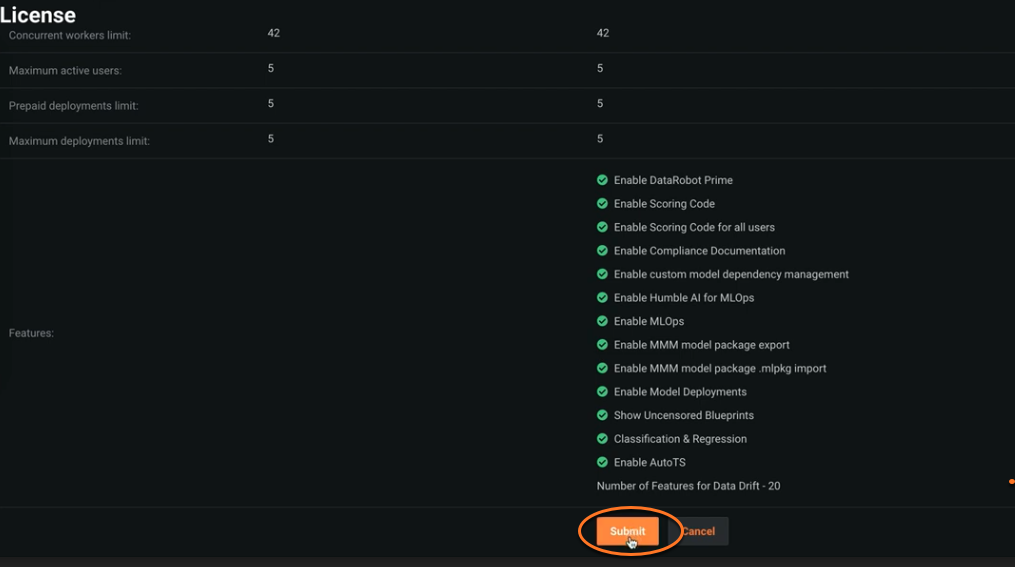Submit the license
The height and width of the screenshot is (567, 1015).
tap(627, 531)
